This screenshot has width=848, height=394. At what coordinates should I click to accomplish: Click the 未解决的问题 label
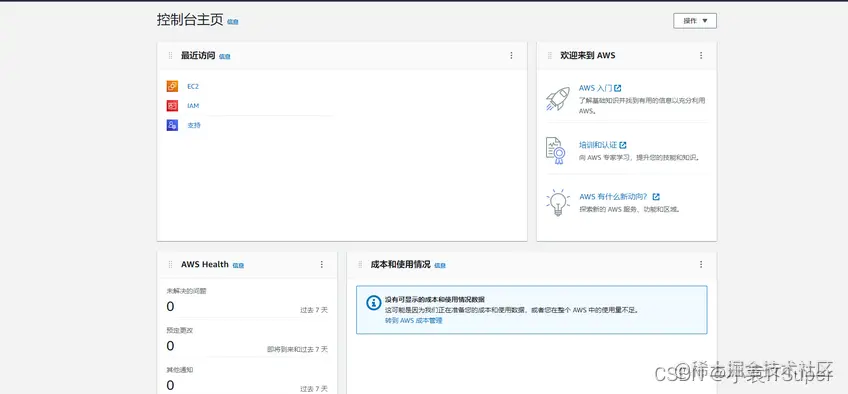(x=186, y=291)
